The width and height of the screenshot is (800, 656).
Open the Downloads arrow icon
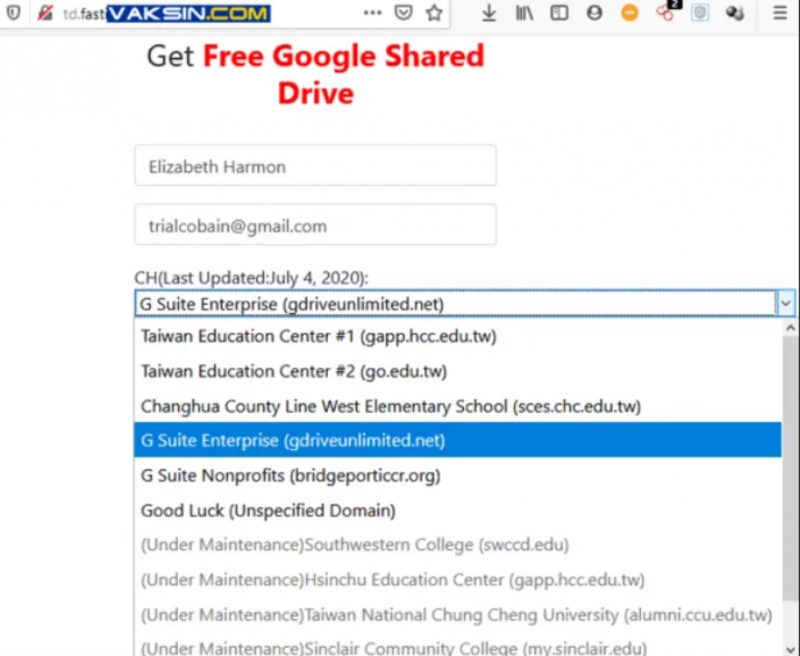coord(489,13)
